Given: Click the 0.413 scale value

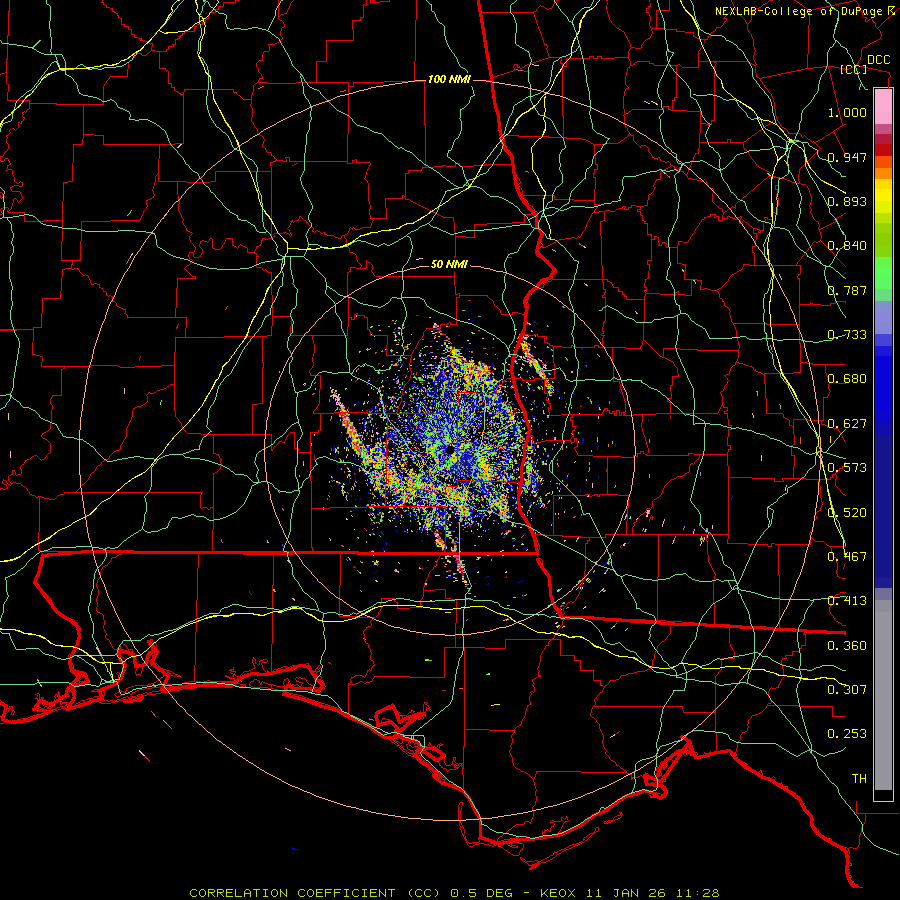Looking at the screenshot, I should coord(847,600).
